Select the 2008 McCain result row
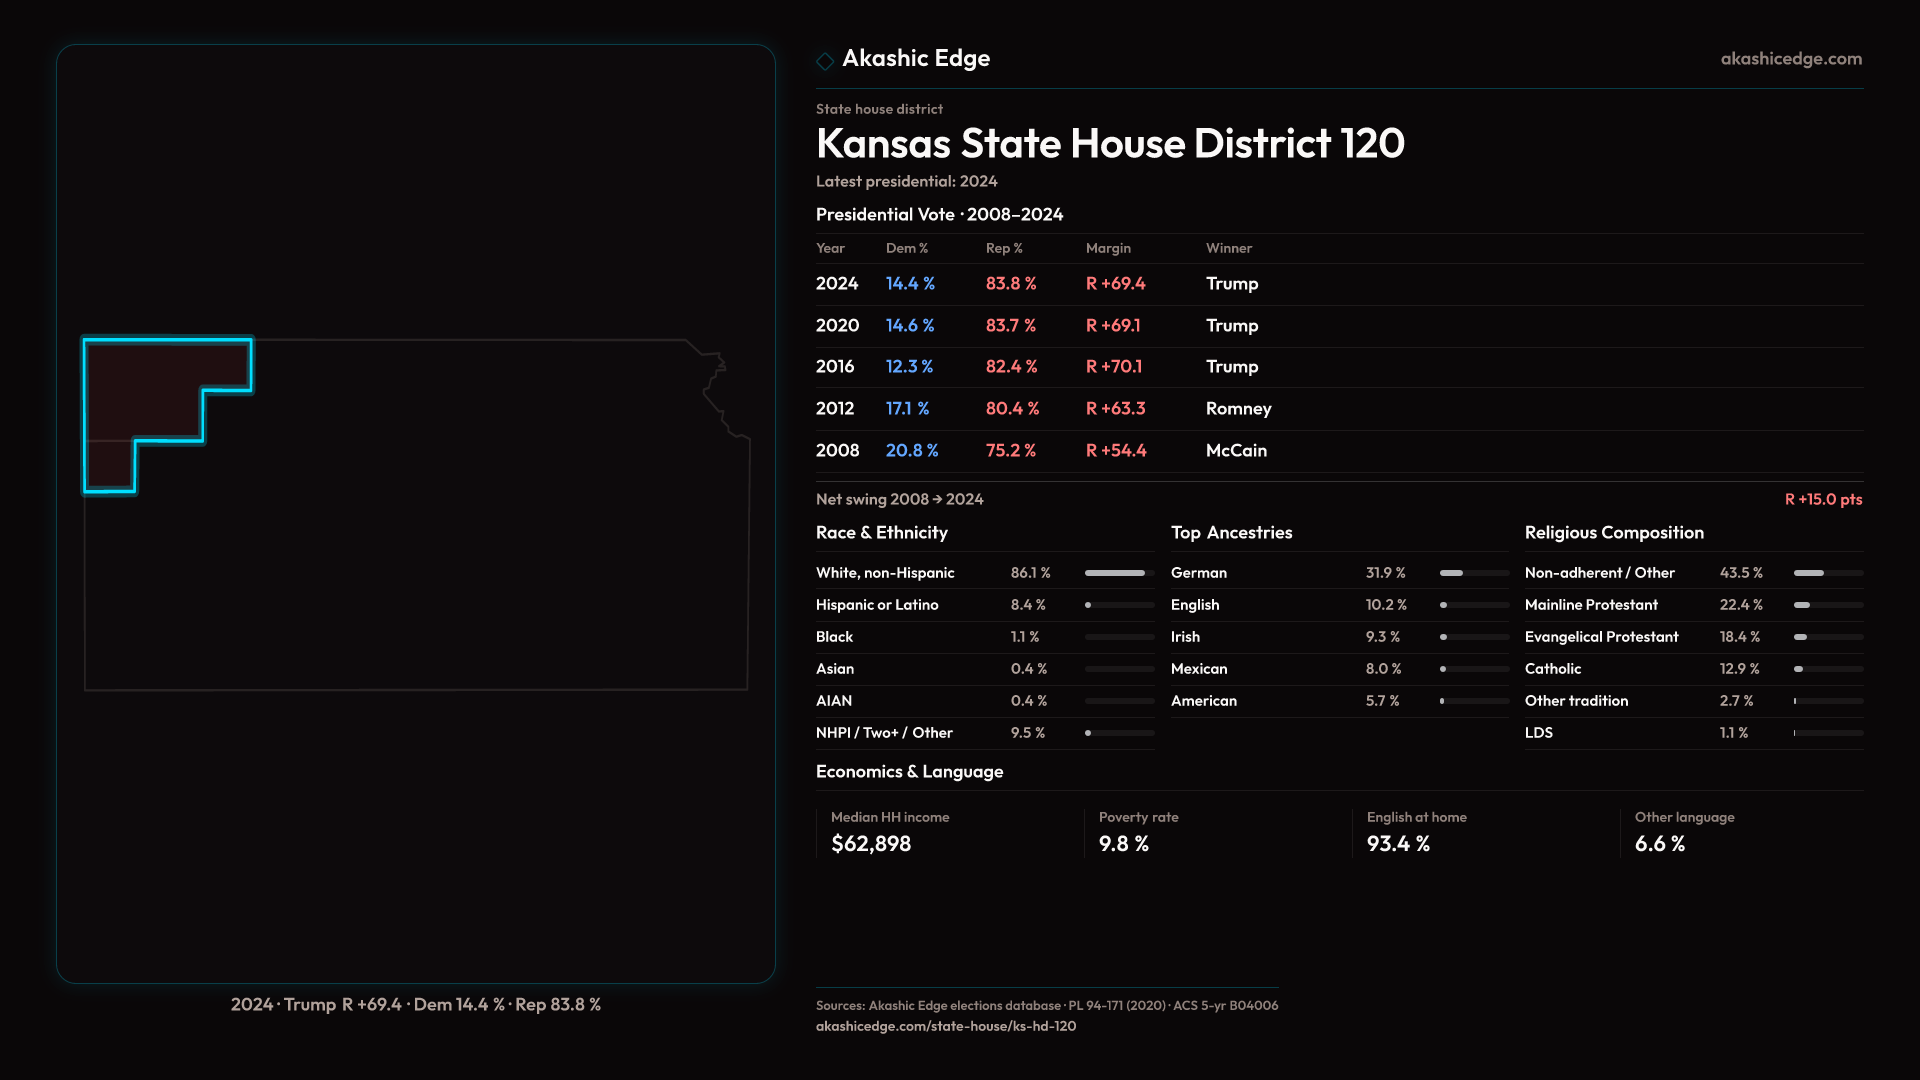 click(x=1040, y=451)
